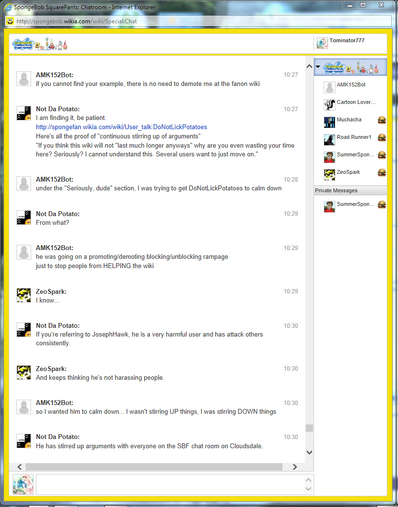Click the input box scroll down arrow

308,489
